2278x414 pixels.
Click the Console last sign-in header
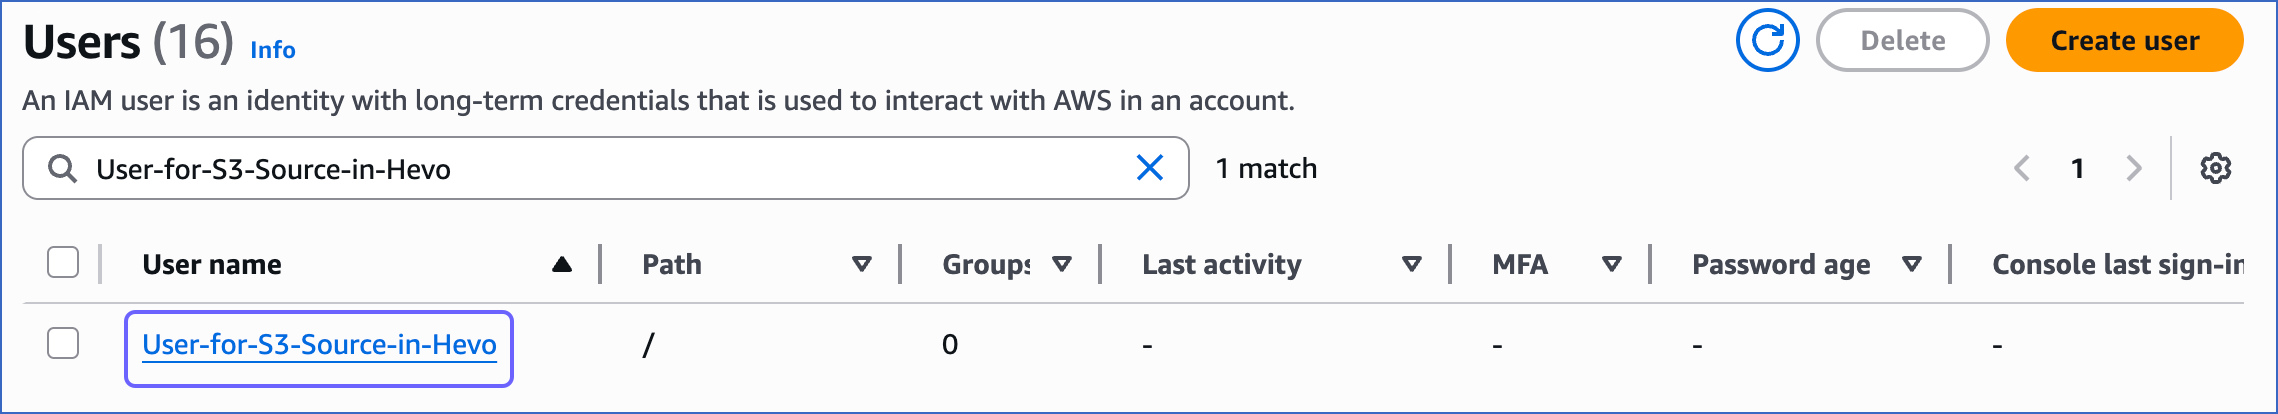point(2117,264)
